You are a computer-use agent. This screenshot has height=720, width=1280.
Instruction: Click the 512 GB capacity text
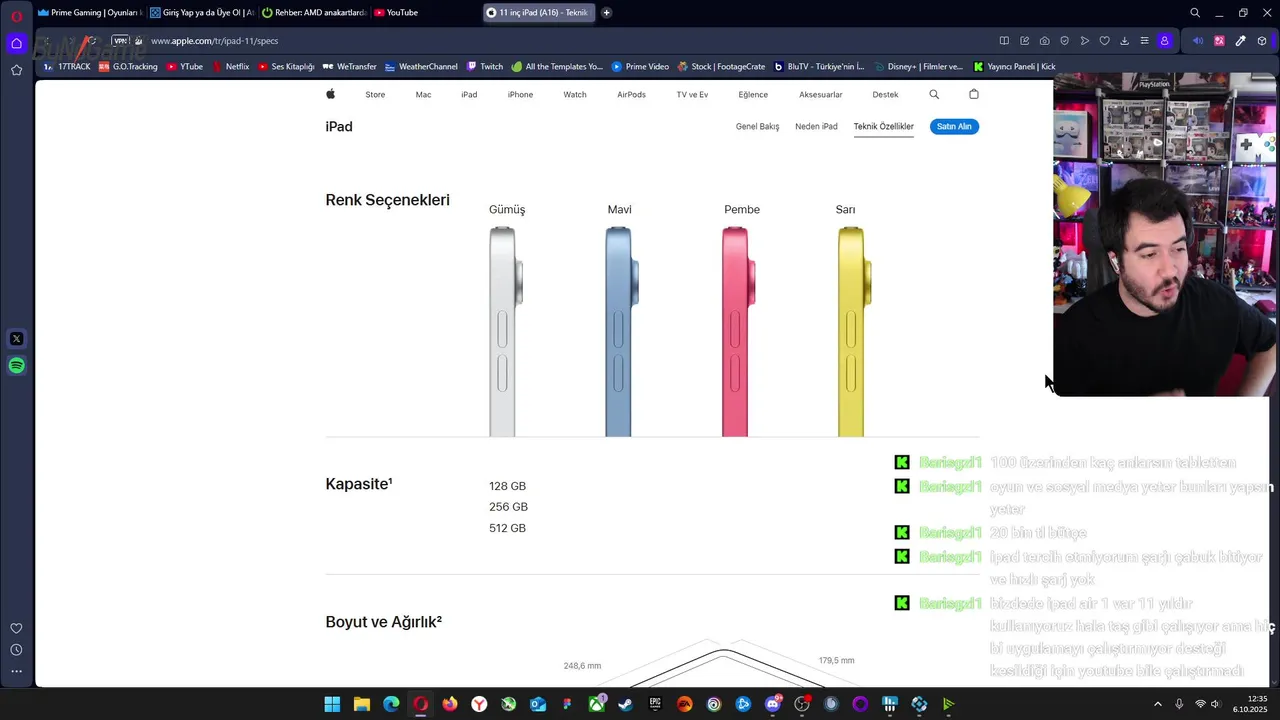(x=507, y=528)
